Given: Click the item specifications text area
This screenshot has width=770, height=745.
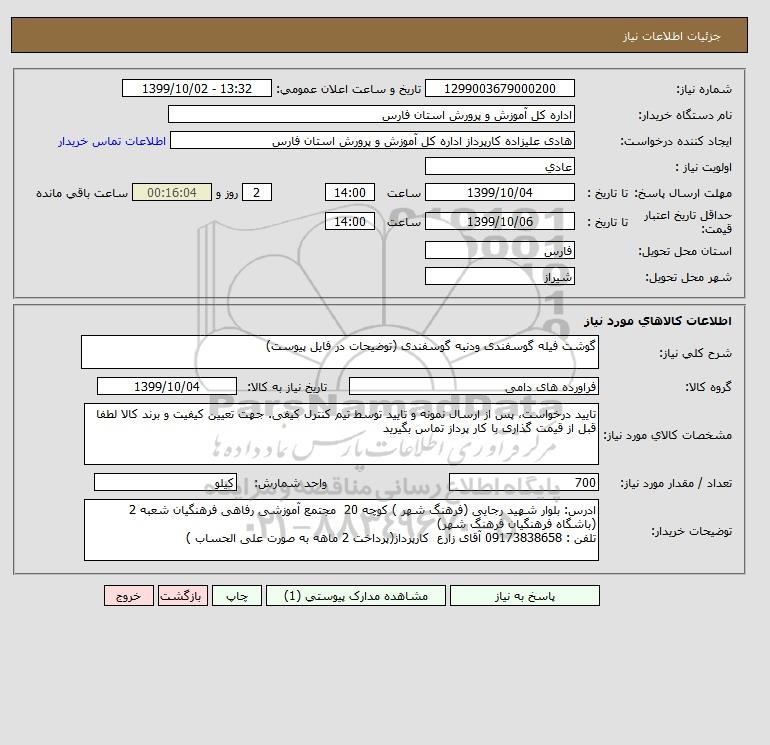Looking at the screenshot, I should coord(341,434).
